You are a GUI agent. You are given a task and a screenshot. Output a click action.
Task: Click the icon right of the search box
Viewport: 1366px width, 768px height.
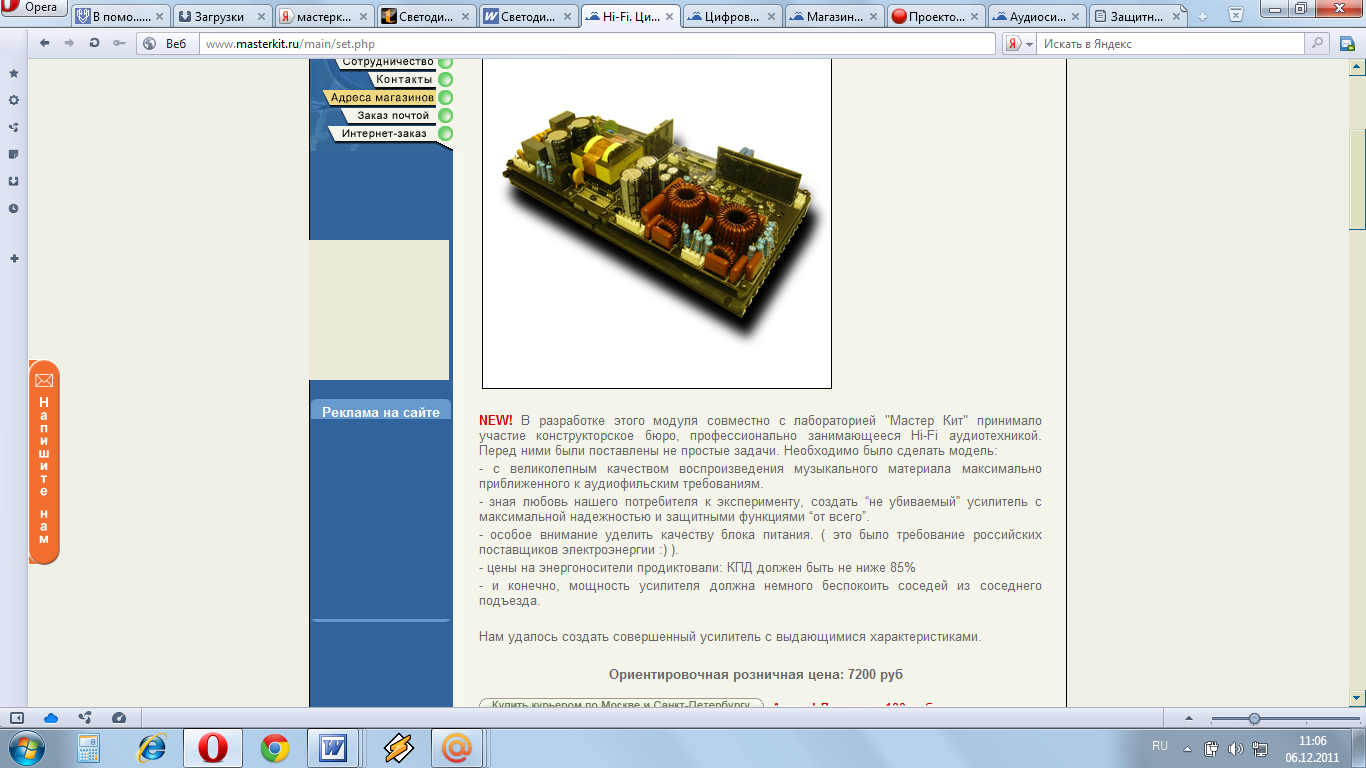[1348, 44]
